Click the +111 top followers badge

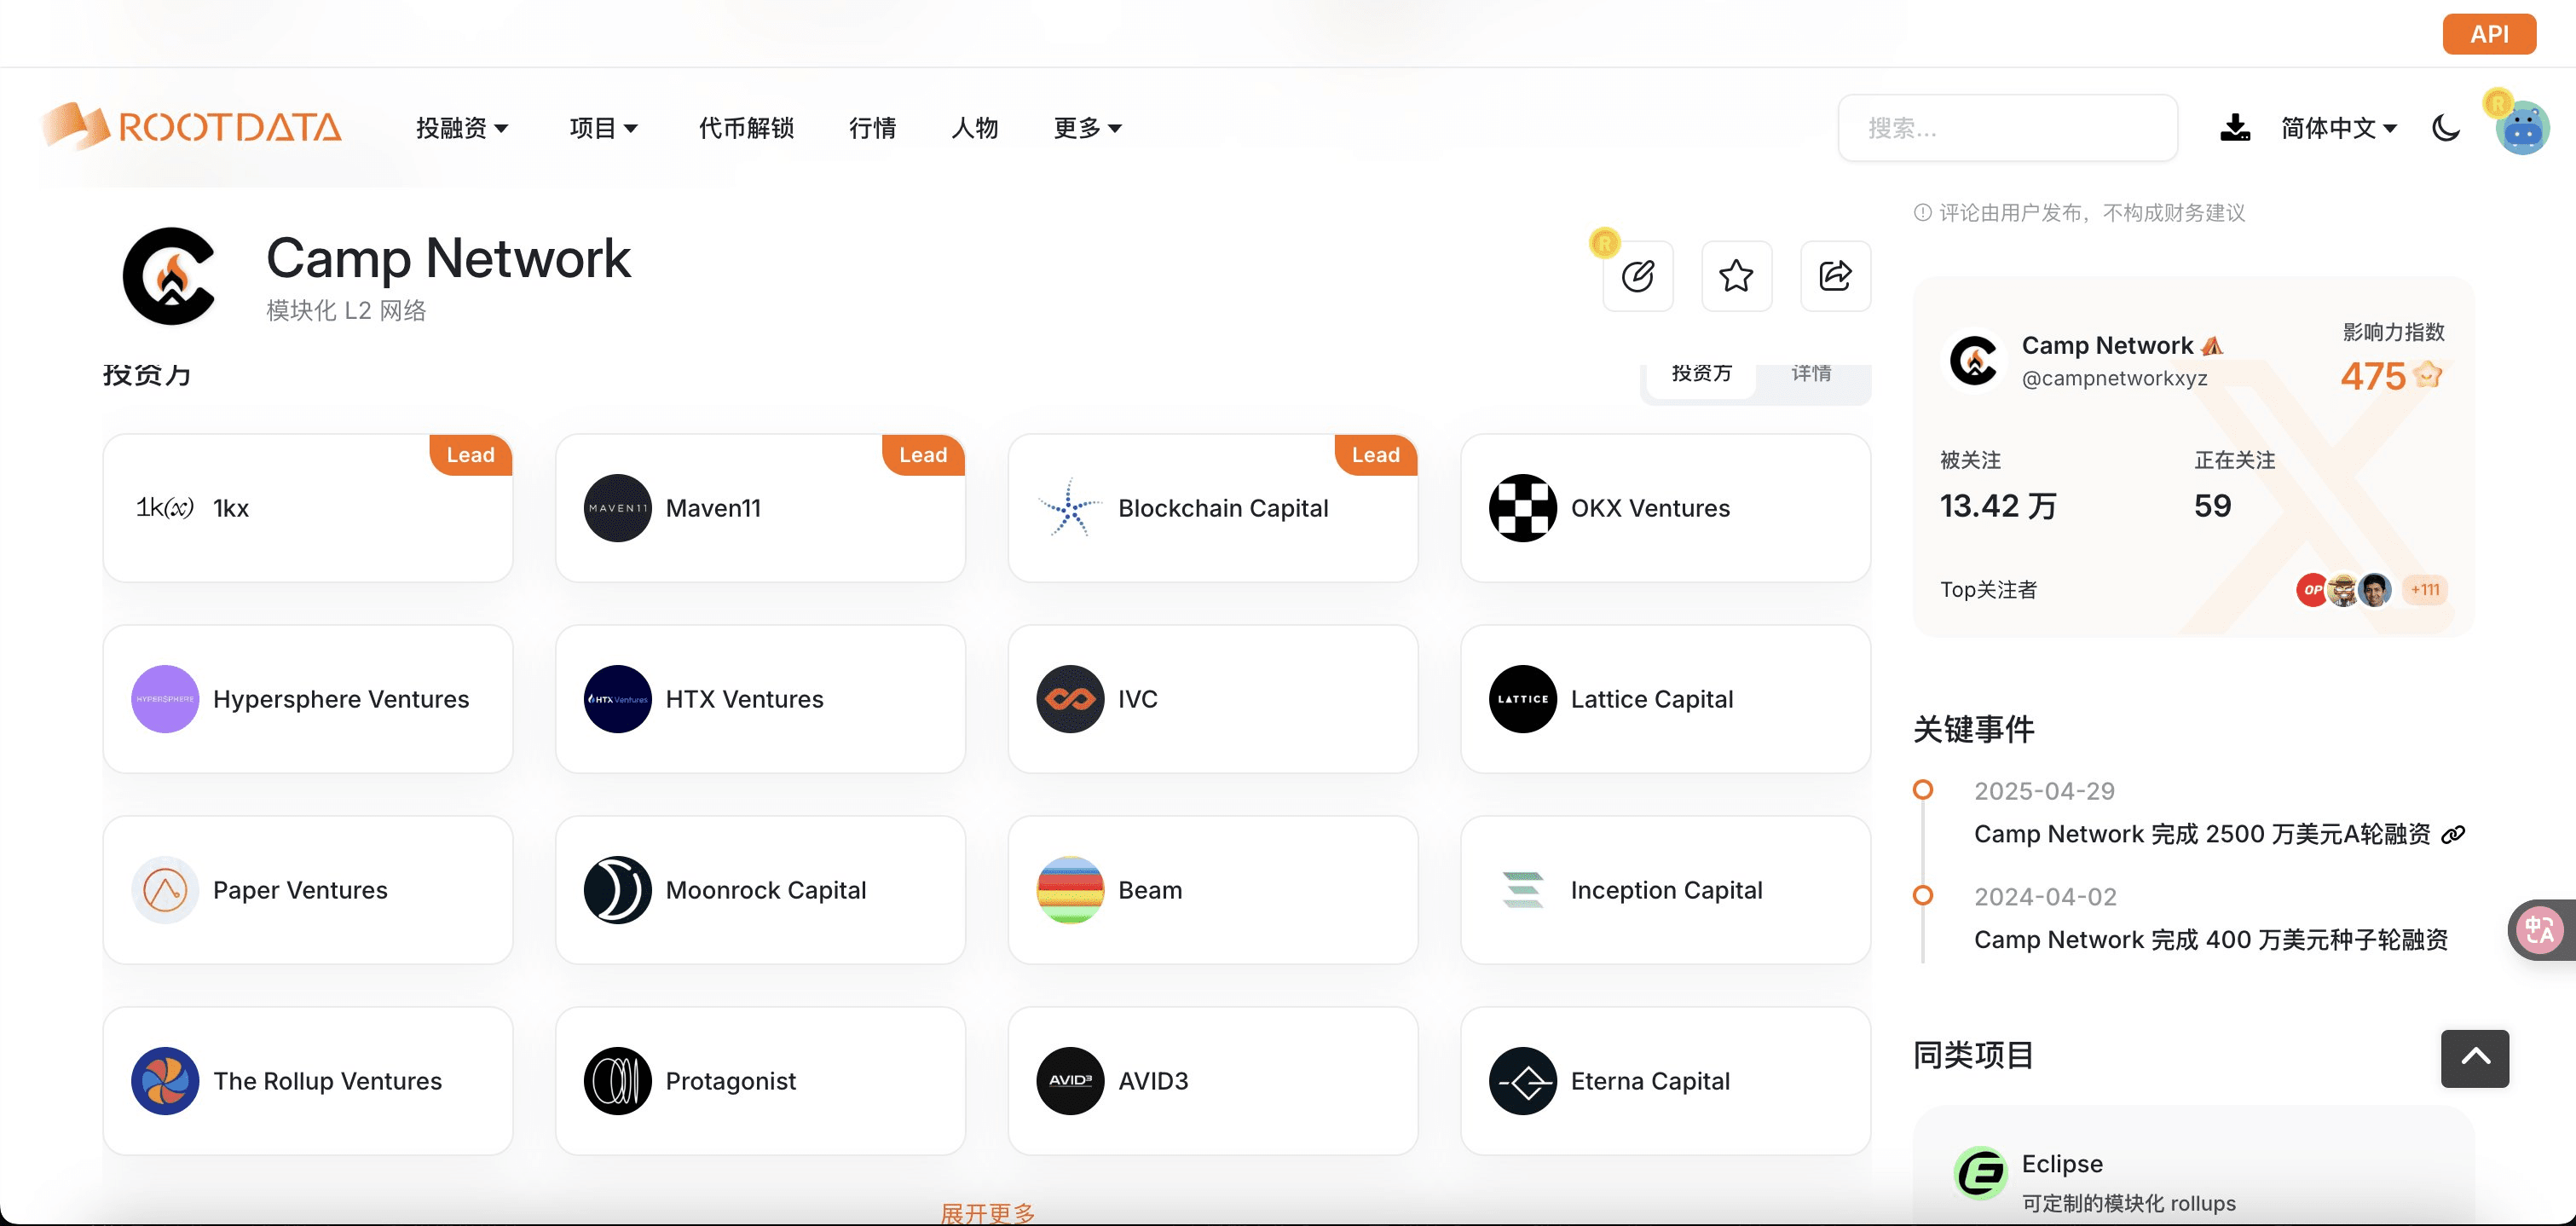tap(2424, 590)
